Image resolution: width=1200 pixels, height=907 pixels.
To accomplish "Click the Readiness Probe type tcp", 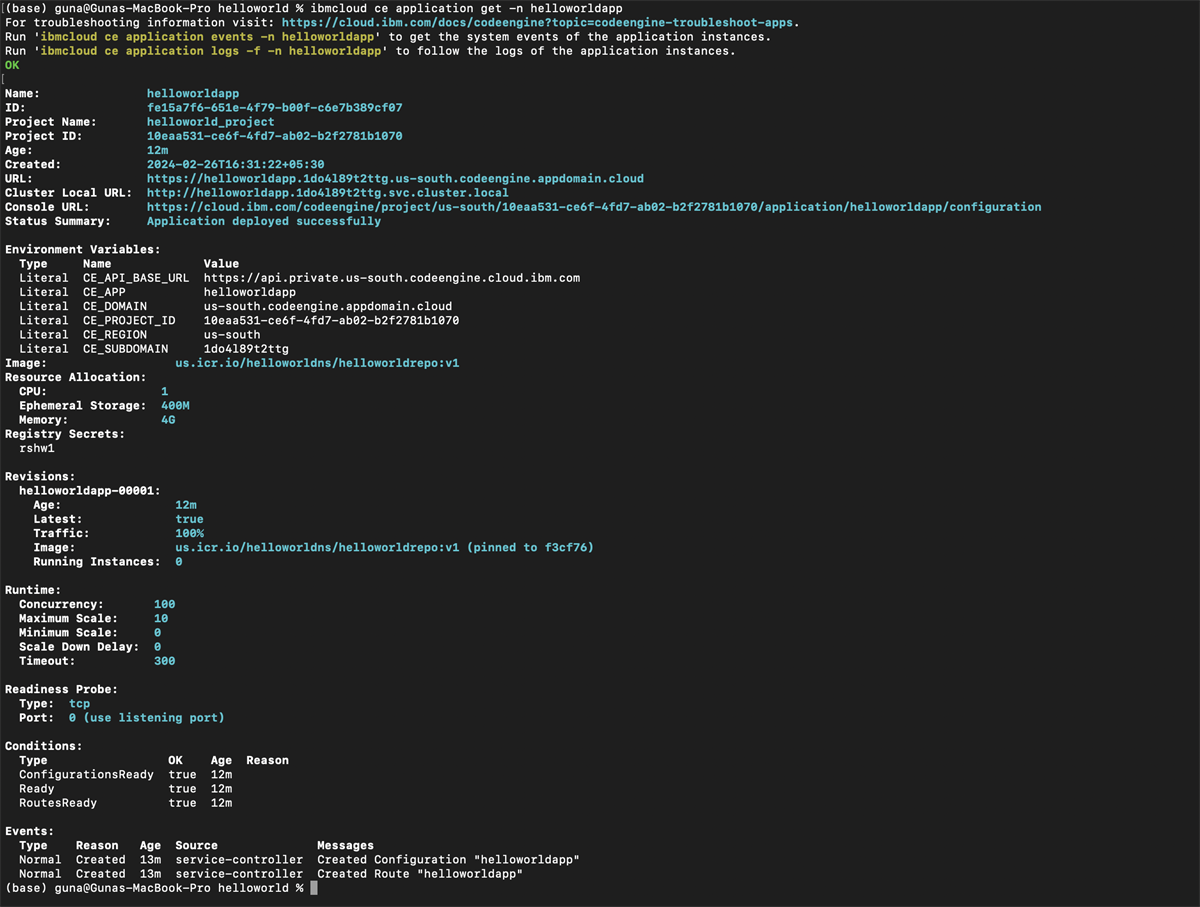I will tap(79, 704).
